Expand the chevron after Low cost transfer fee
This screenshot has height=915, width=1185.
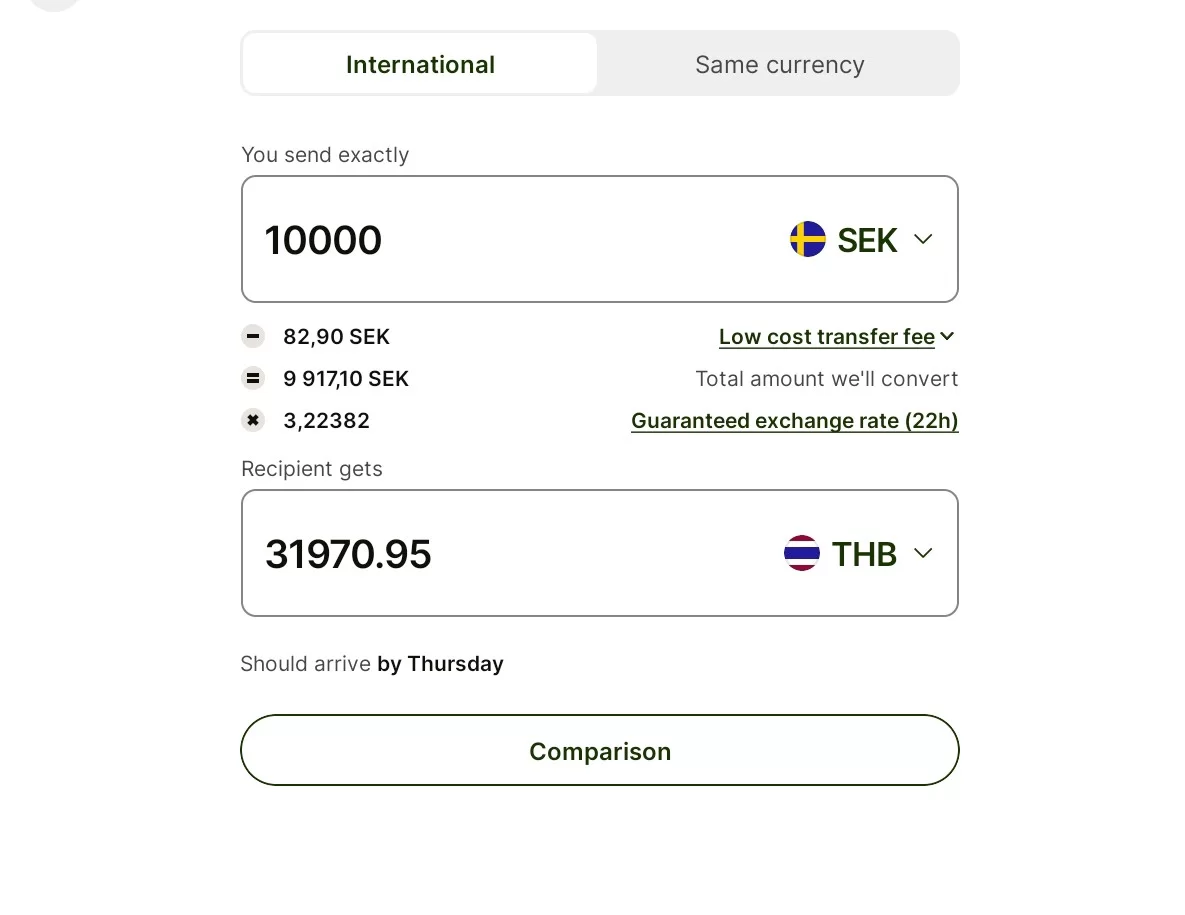tap(948, 337)
